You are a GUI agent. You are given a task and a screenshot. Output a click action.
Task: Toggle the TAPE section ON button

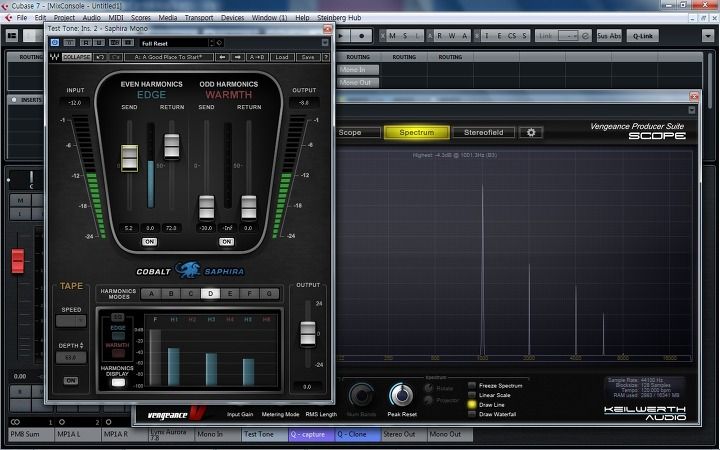coord(71,381)
